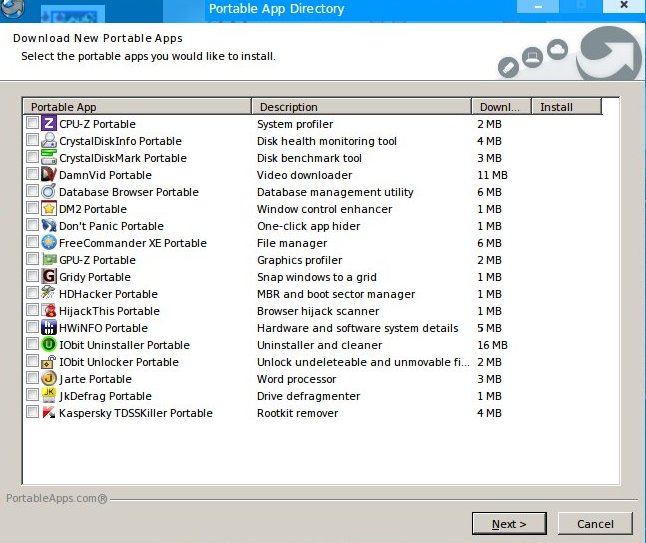Viewport: 646px width, 543px height.
Task: Tick the Gridy Portable checkbox
Action: pyautogui.click(x=32, y=276)
